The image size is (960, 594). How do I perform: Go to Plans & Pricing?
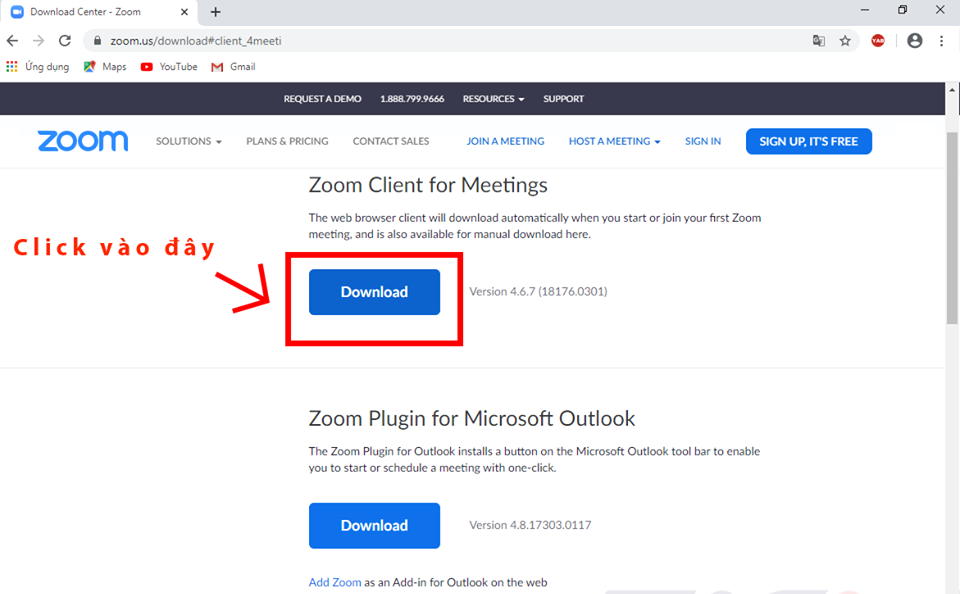tap(287, 141)
